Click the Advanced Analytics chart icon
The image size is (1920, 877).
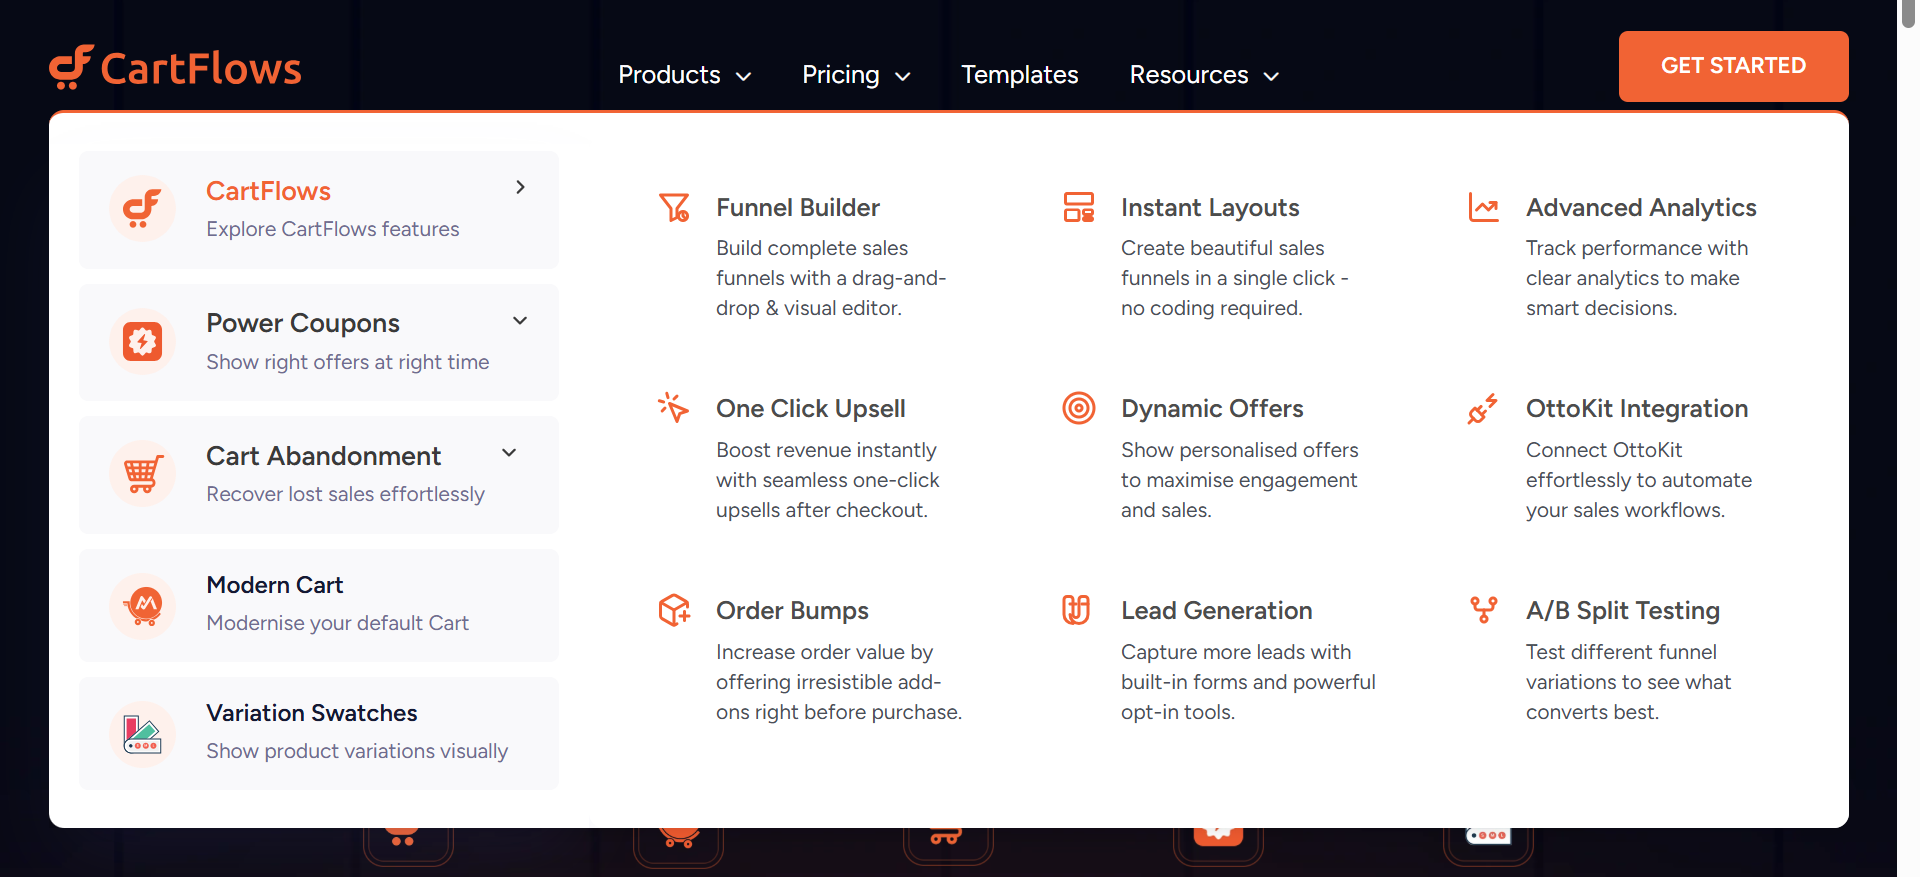click(1484, 208)
